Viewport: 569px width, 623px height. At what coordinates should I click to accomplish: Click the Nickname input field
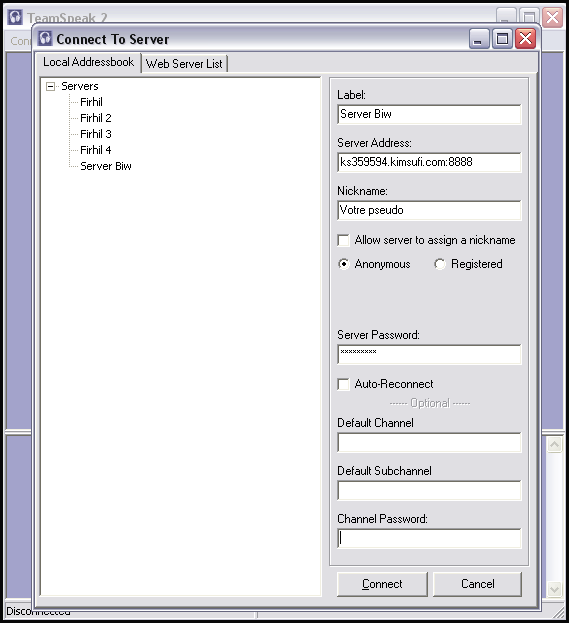click(429, 210)
